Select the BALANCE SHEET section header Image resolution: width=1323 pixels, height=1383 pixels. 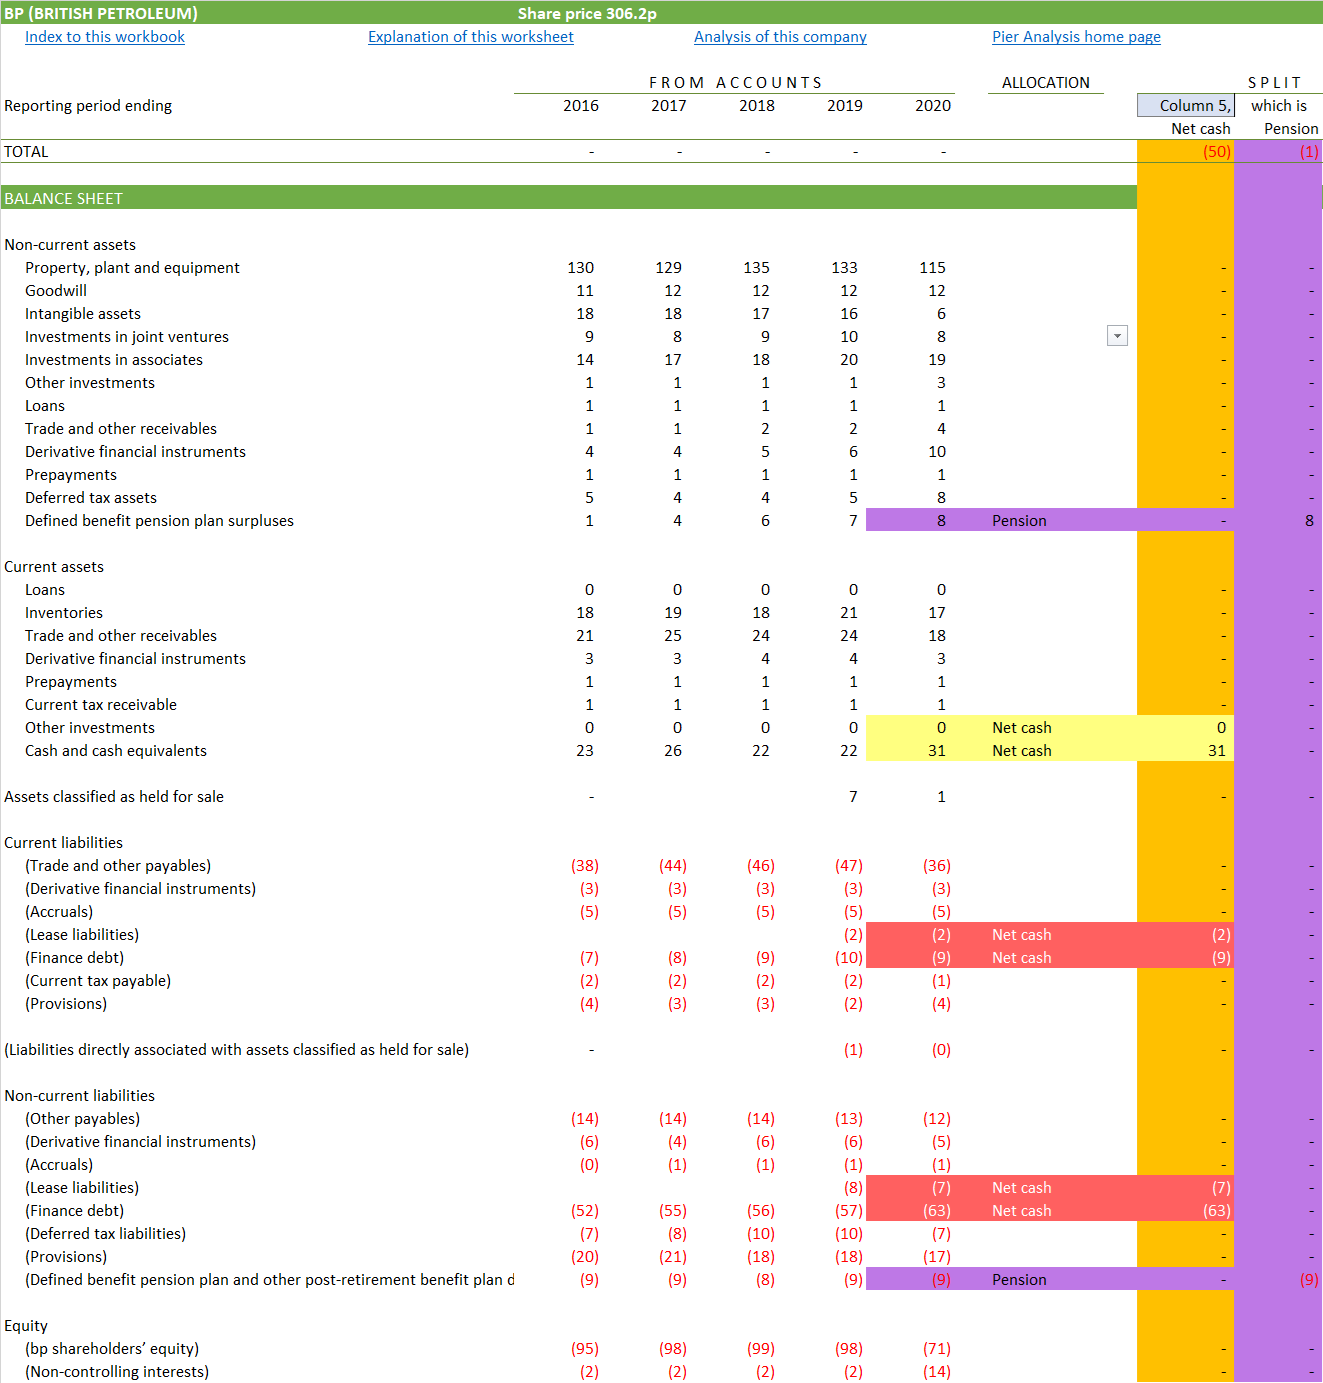pos(569,198)
